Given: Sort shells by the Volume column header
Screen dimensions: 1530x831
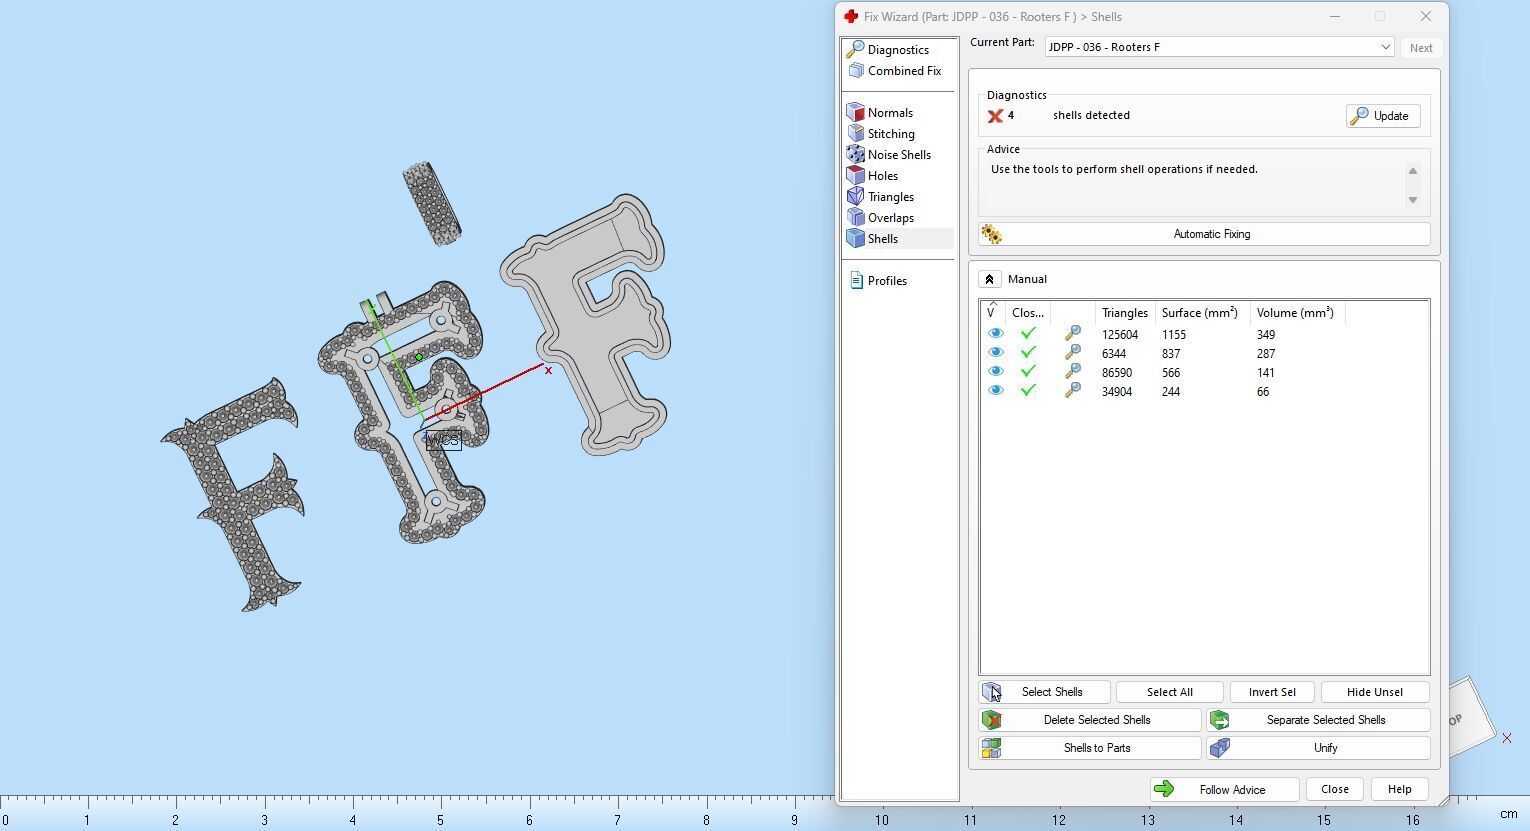Looking at the screenshot, I should tap(1297, 313).
